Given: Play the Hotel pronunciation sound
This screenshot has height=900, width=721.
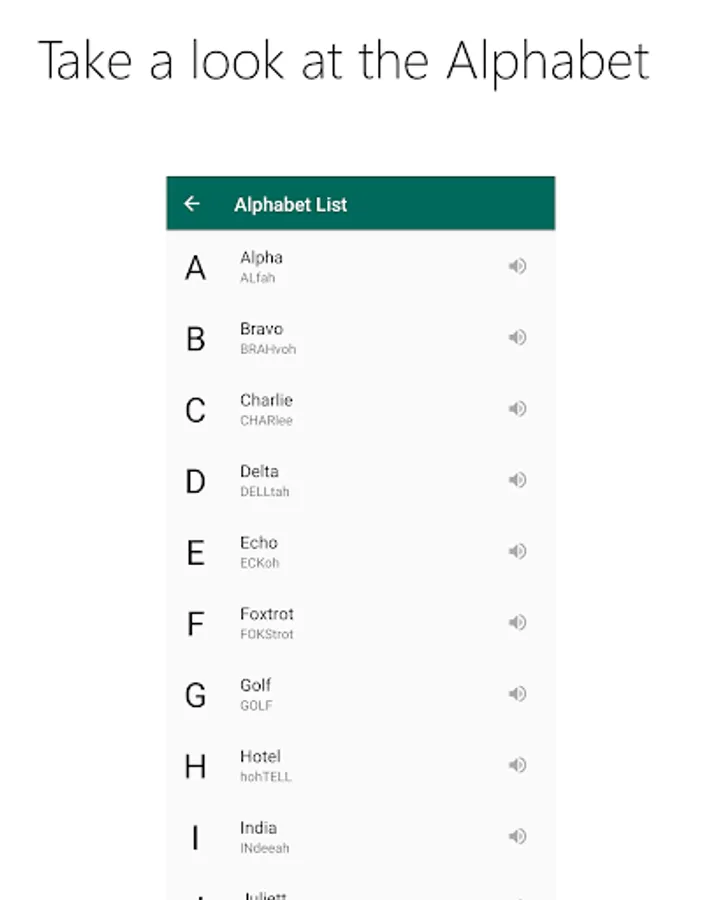Looking at the screenshot, I should pos(517,765).
